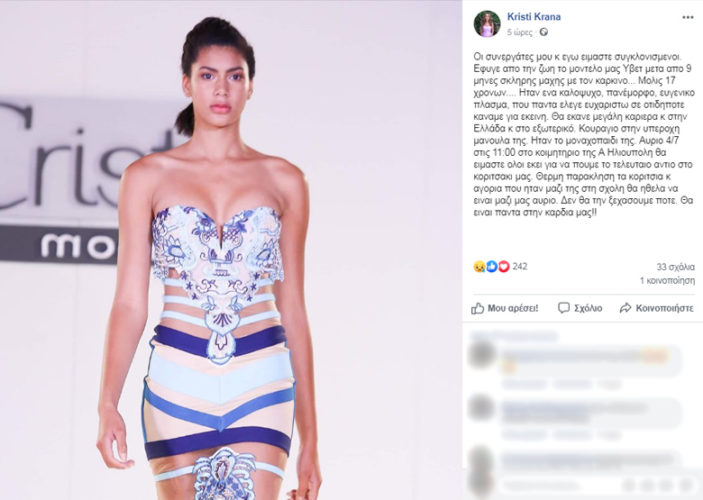Like the post via 'Μου αρέσει!' text

pos(513,309)
